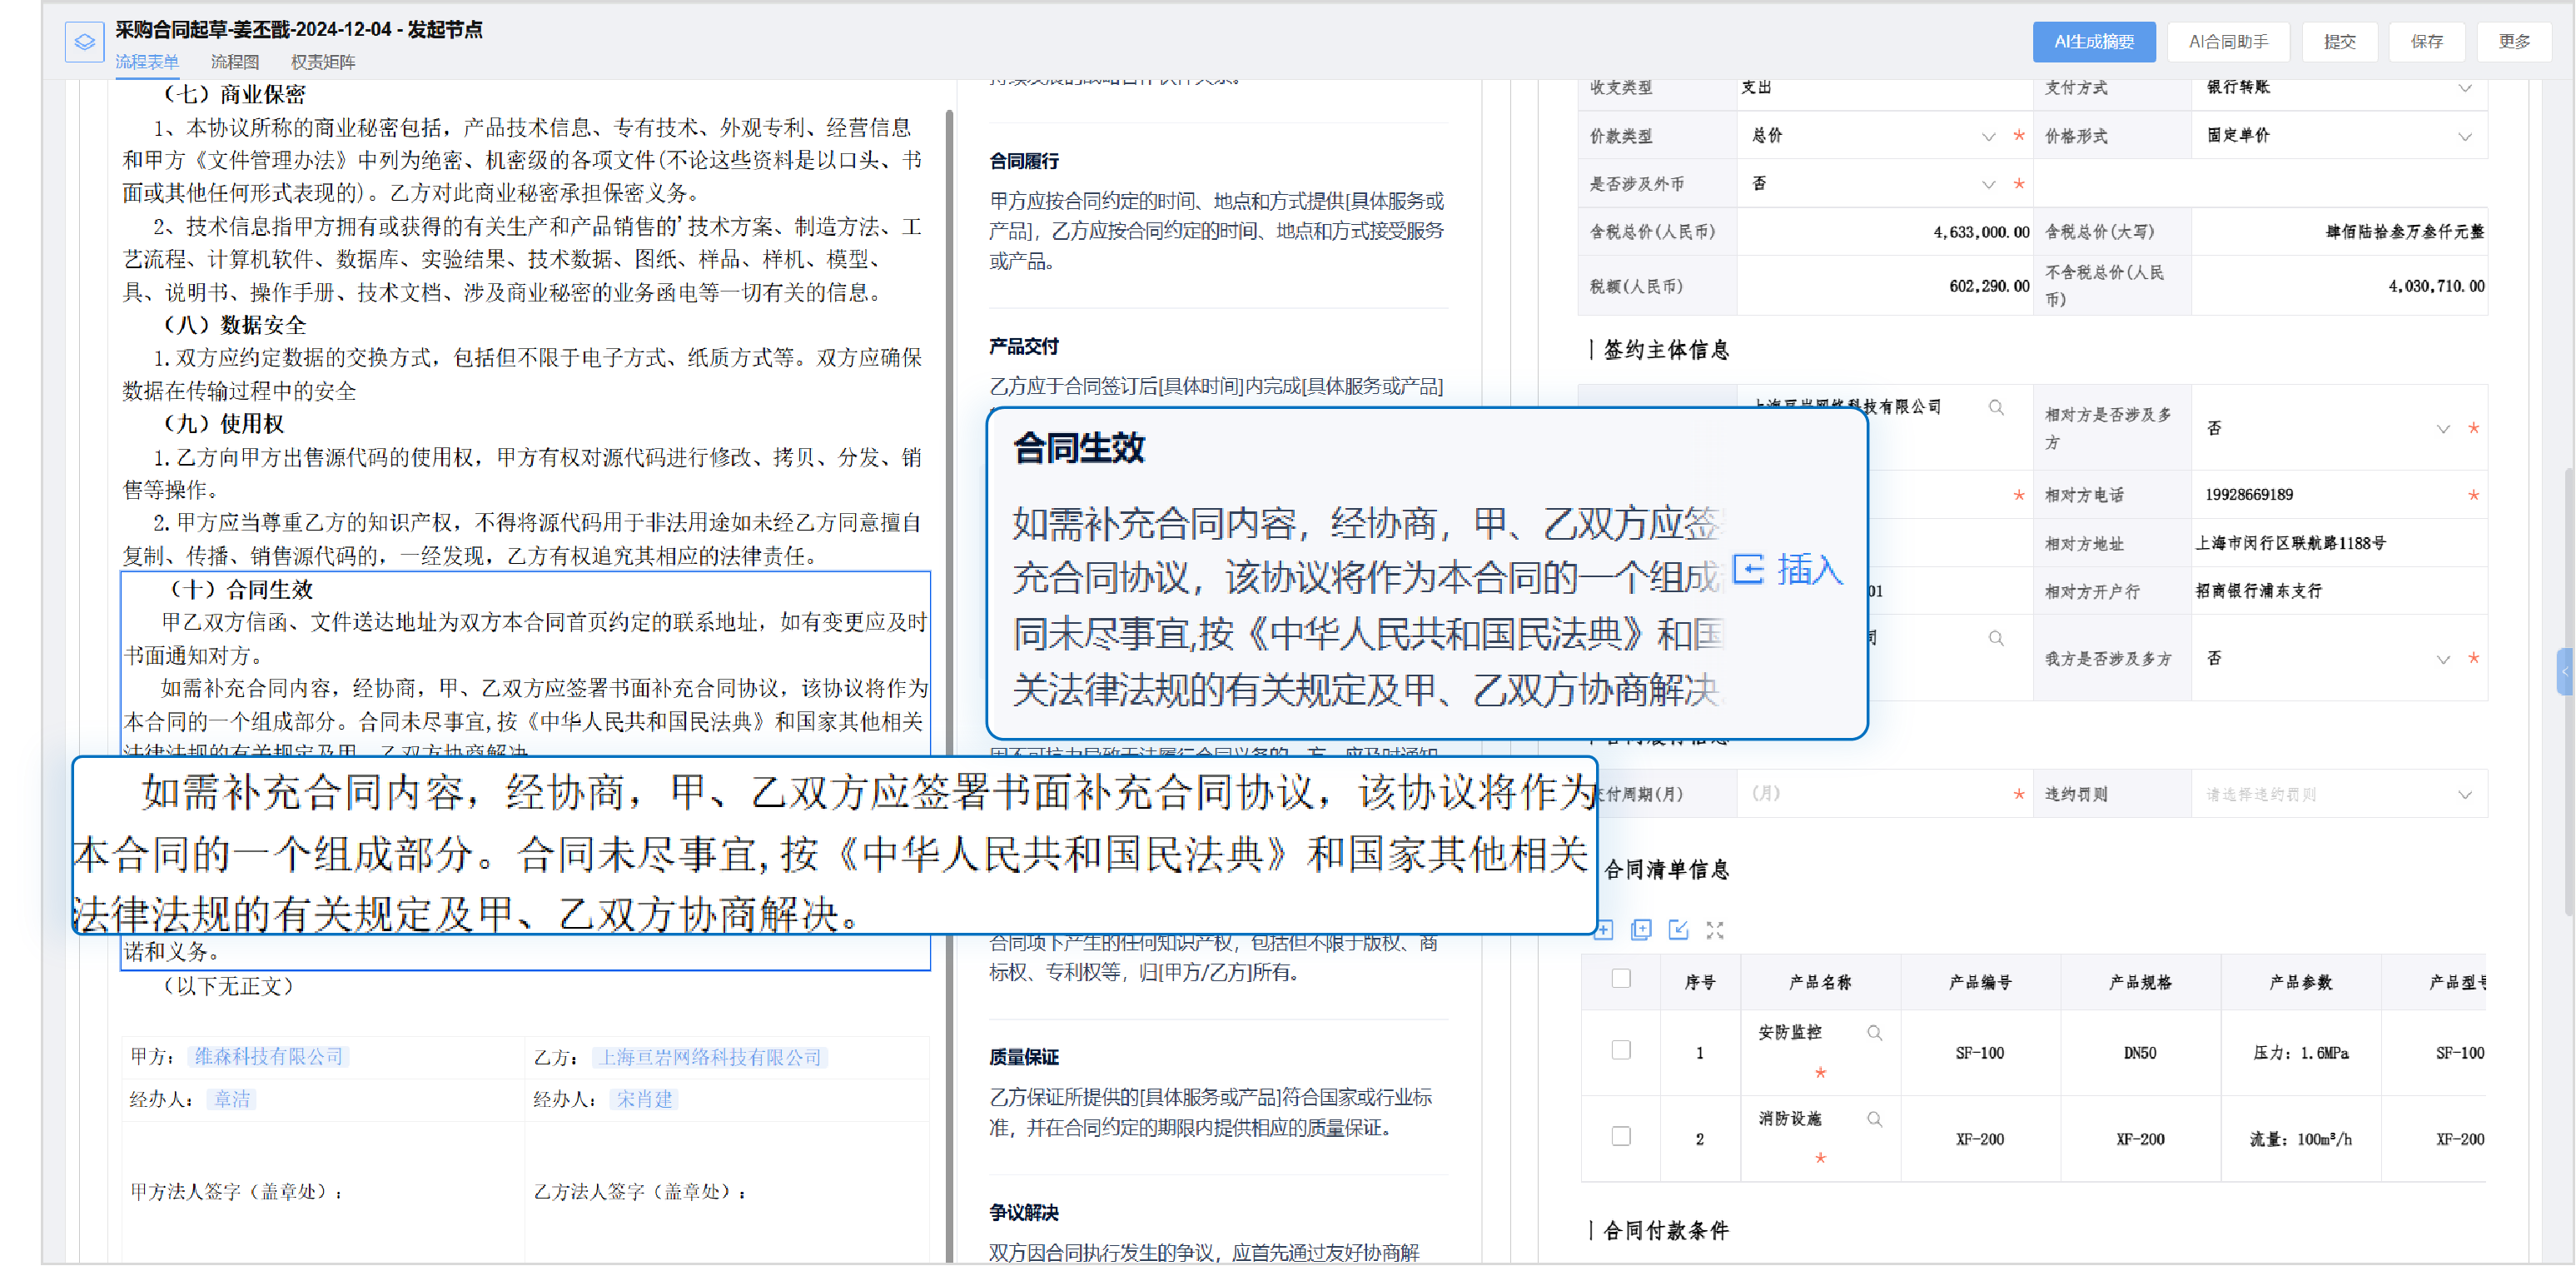The height and width of the screenshot is (1266, 2576).
Task: Check the select-all checkbox in the product table header
Action: [1621, 979]
